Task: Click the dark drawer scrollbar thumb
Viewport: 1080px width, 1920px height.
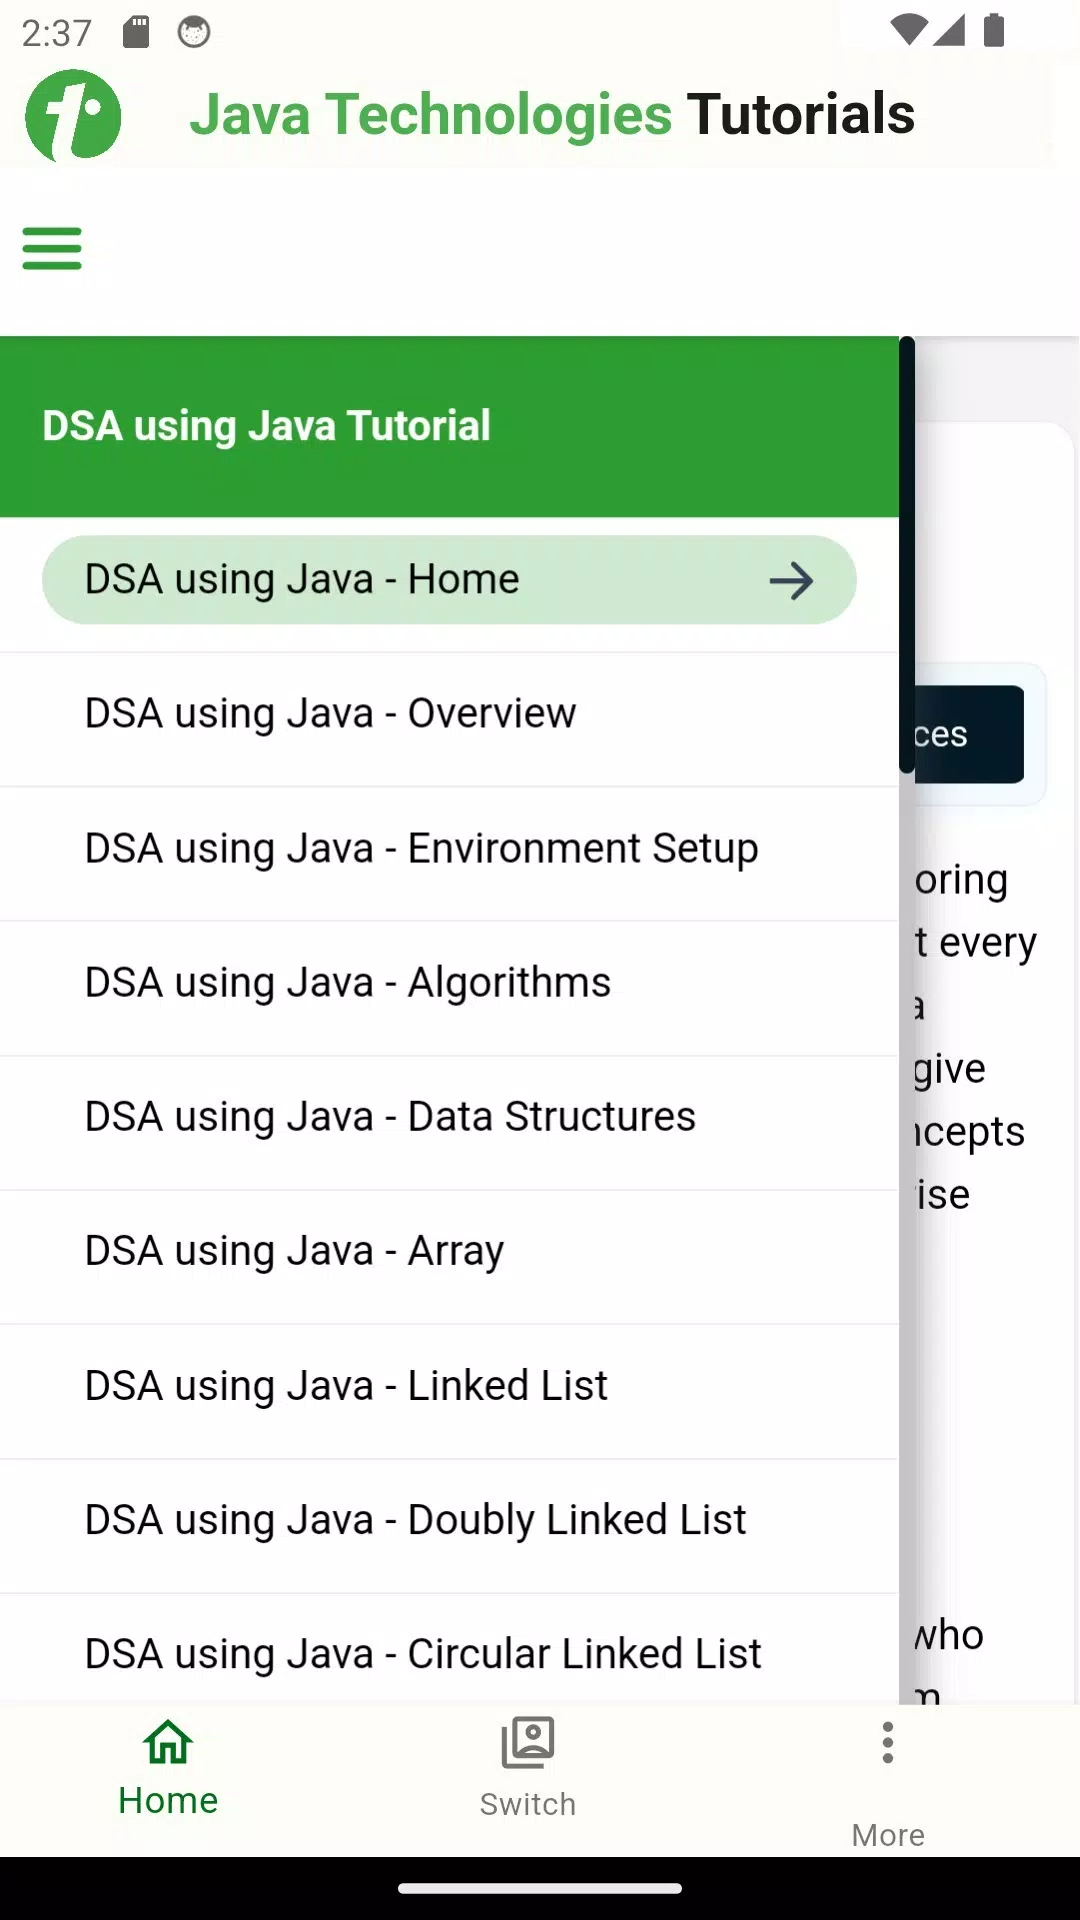Action: tap(907, 555)
